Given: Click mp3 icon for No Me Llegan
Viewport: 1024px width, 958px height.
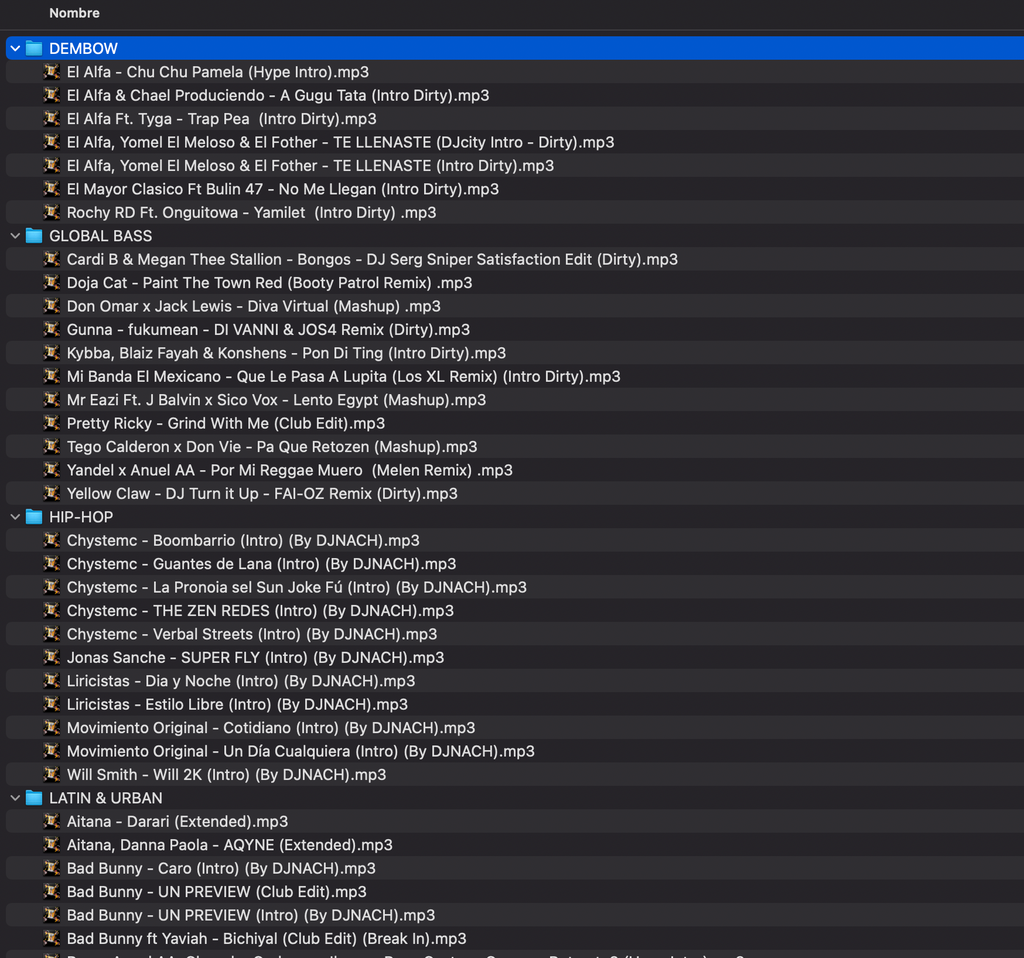Looking at the screenshot, I should (52, 189).
